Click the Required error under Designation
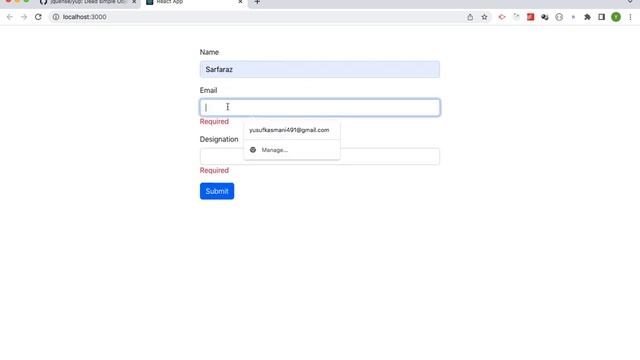 [x=214, y=171]
